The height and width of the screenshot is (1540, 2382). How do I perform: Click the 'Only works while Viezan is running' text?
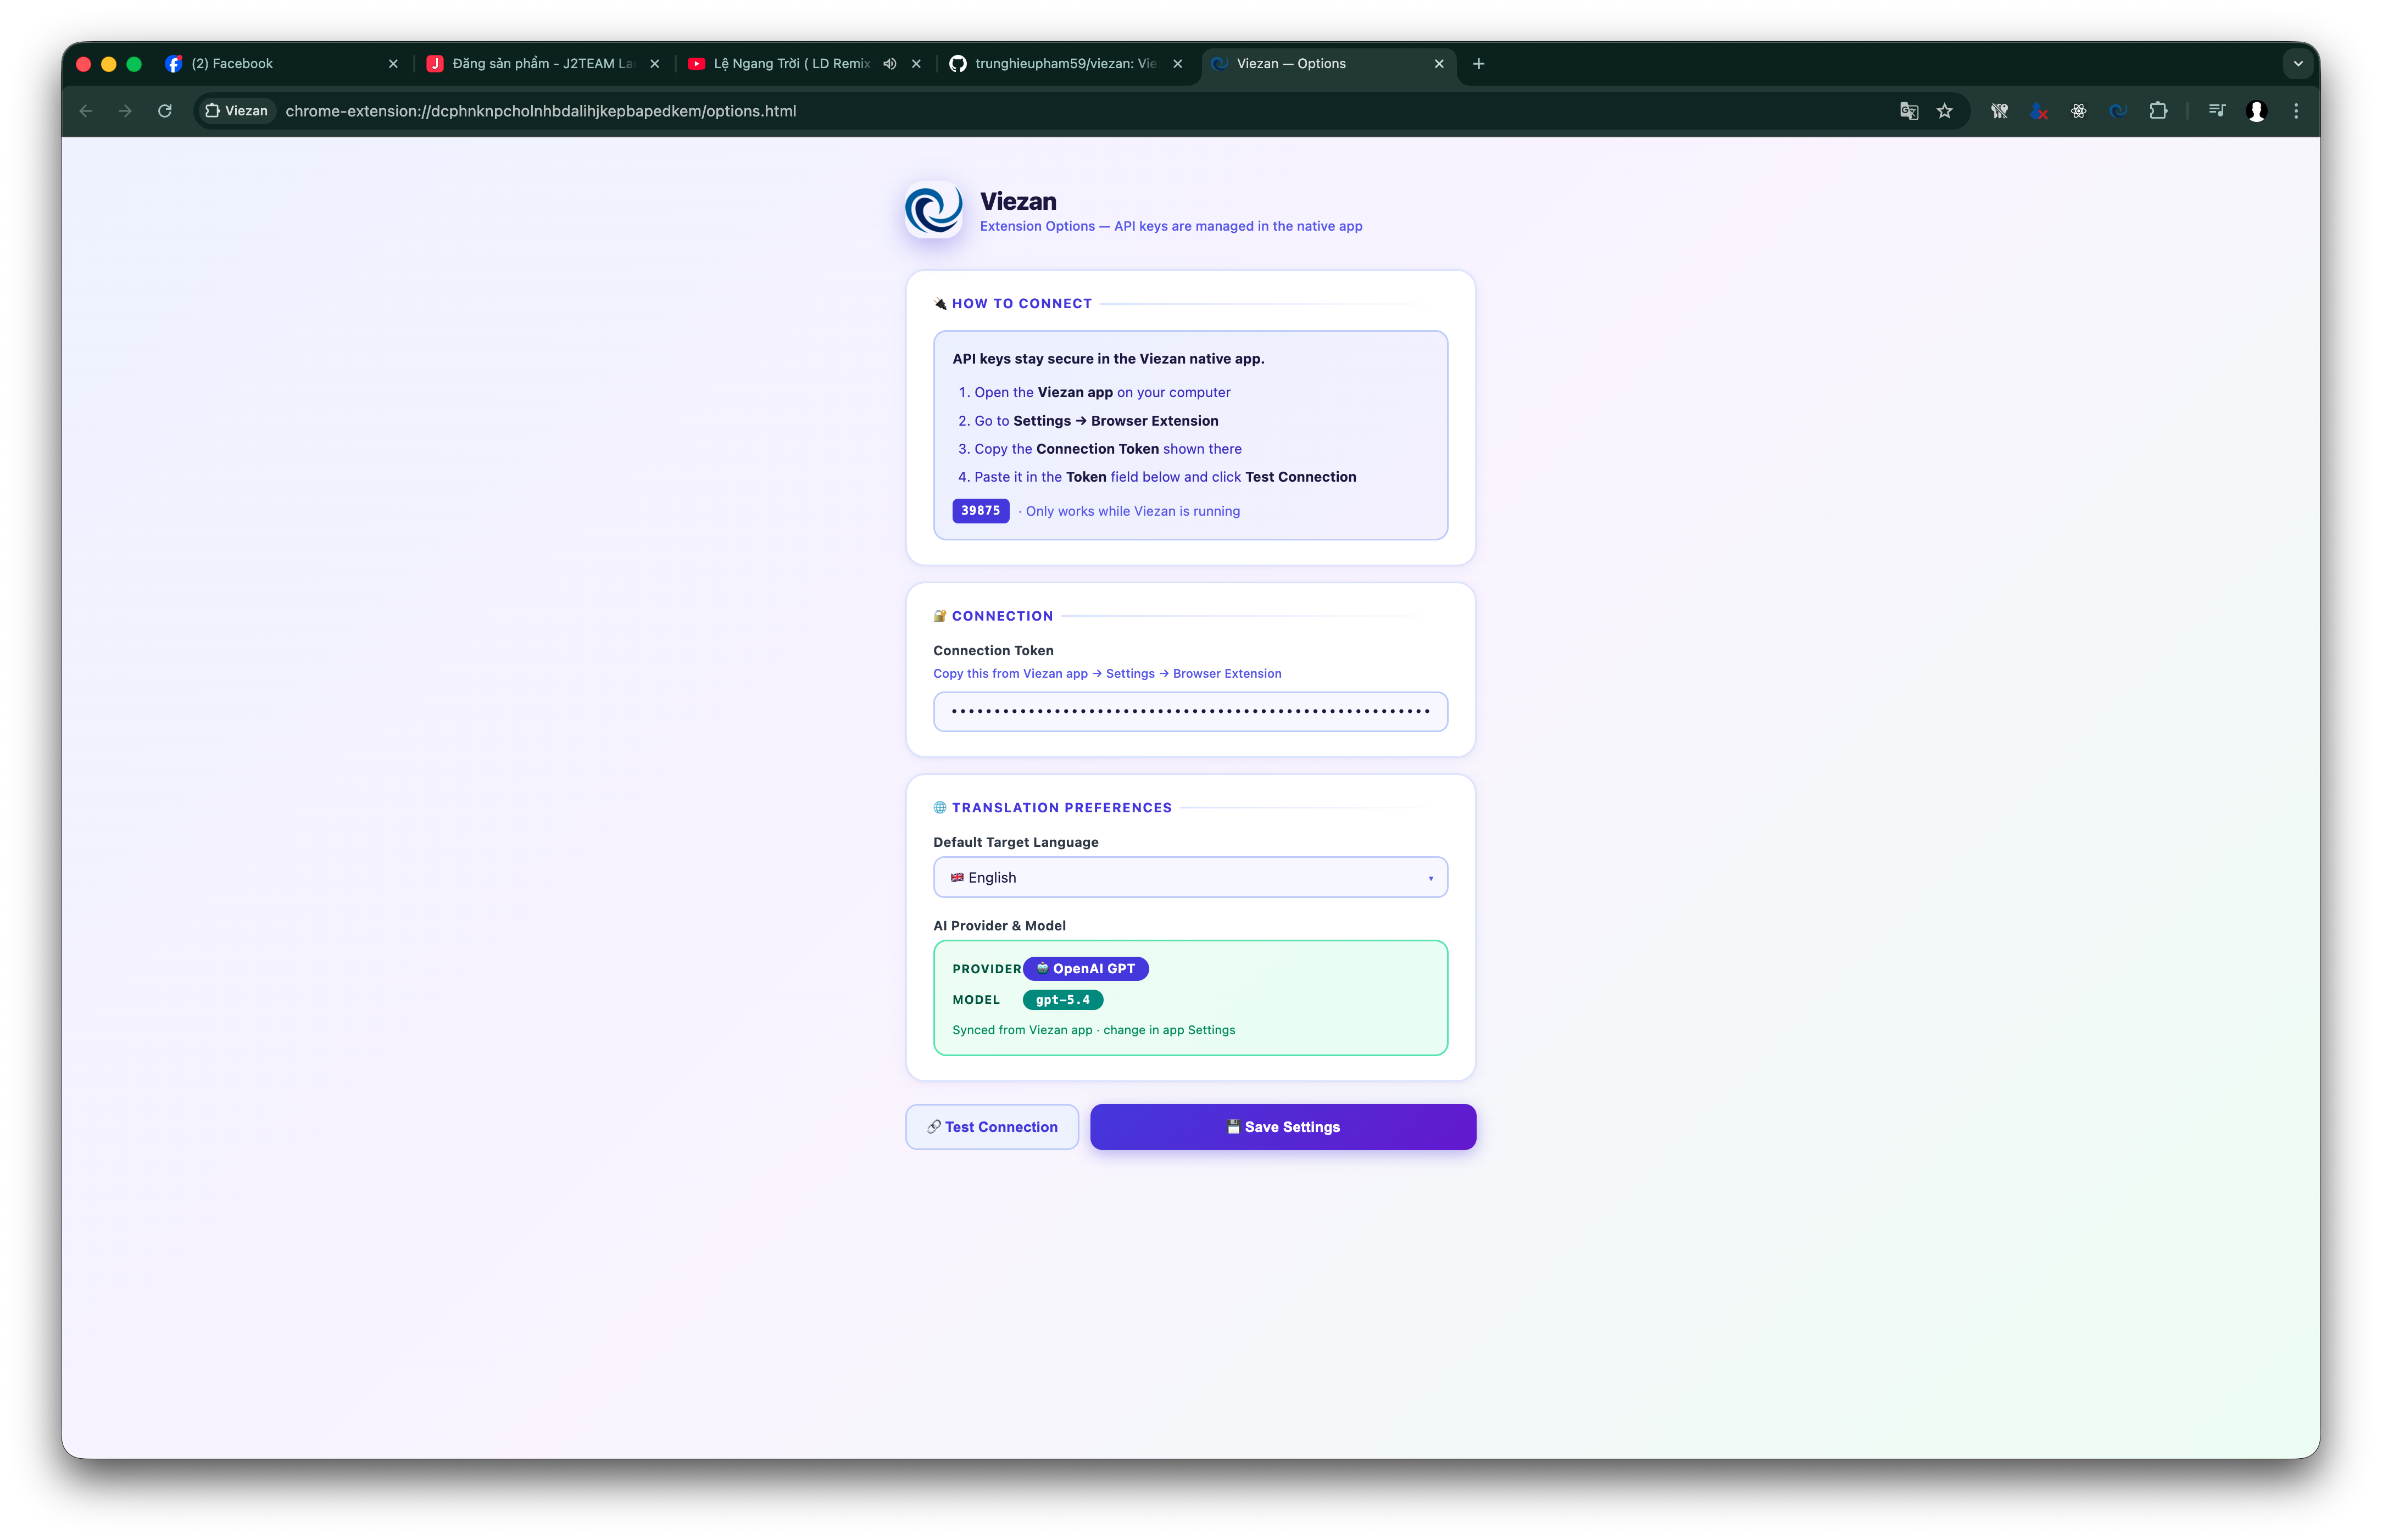(1132, 511)
